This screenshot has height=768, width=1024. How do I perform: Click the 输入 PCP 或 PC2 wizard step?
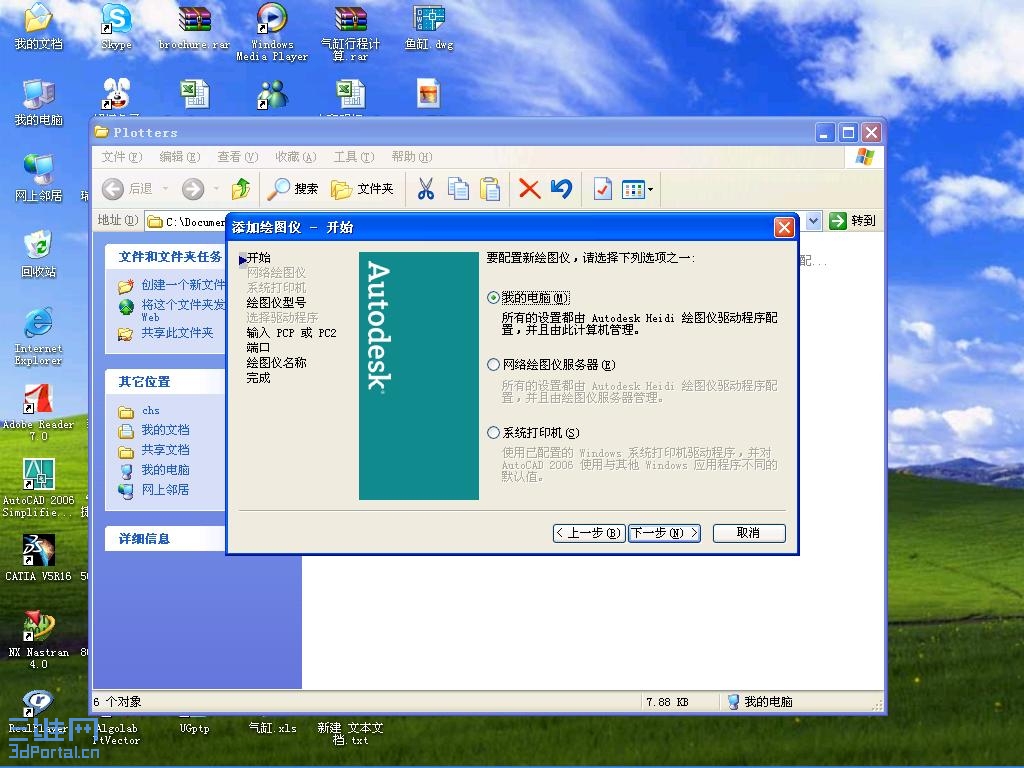(291, 332)
